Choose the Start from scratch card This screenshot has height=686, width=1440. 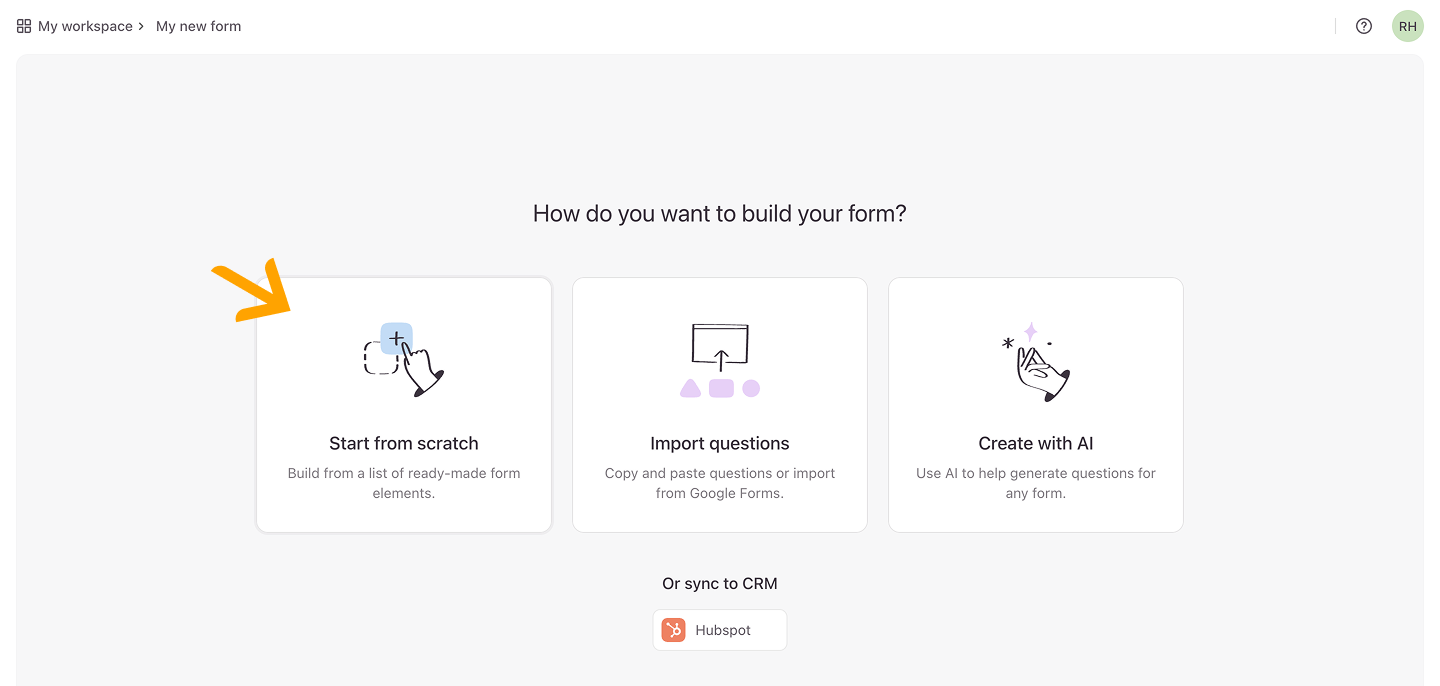click(x=404, y=405)
